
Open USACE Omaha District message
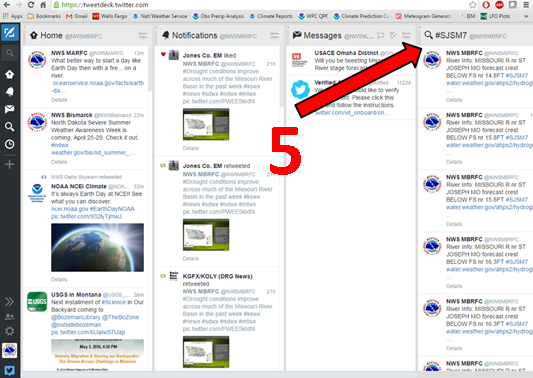350,61
